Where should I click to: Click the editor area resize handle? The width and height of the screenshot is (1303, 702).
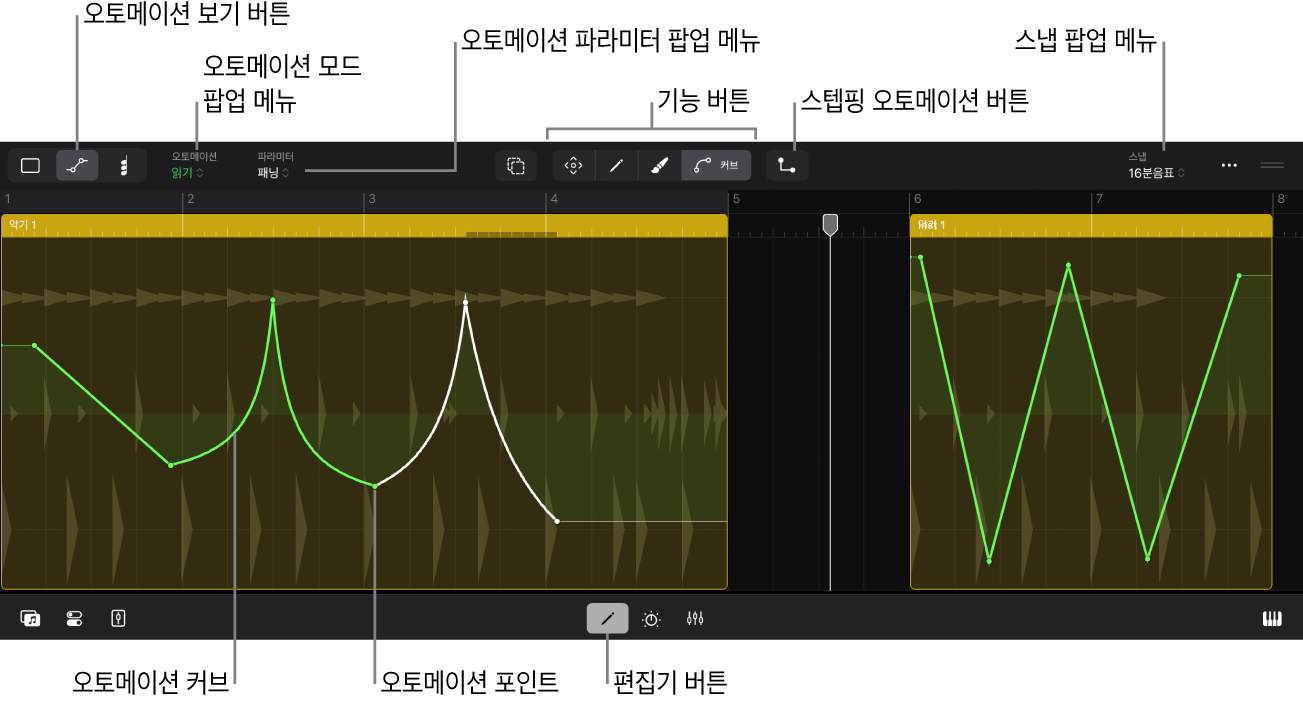(x=1272, y=165)
